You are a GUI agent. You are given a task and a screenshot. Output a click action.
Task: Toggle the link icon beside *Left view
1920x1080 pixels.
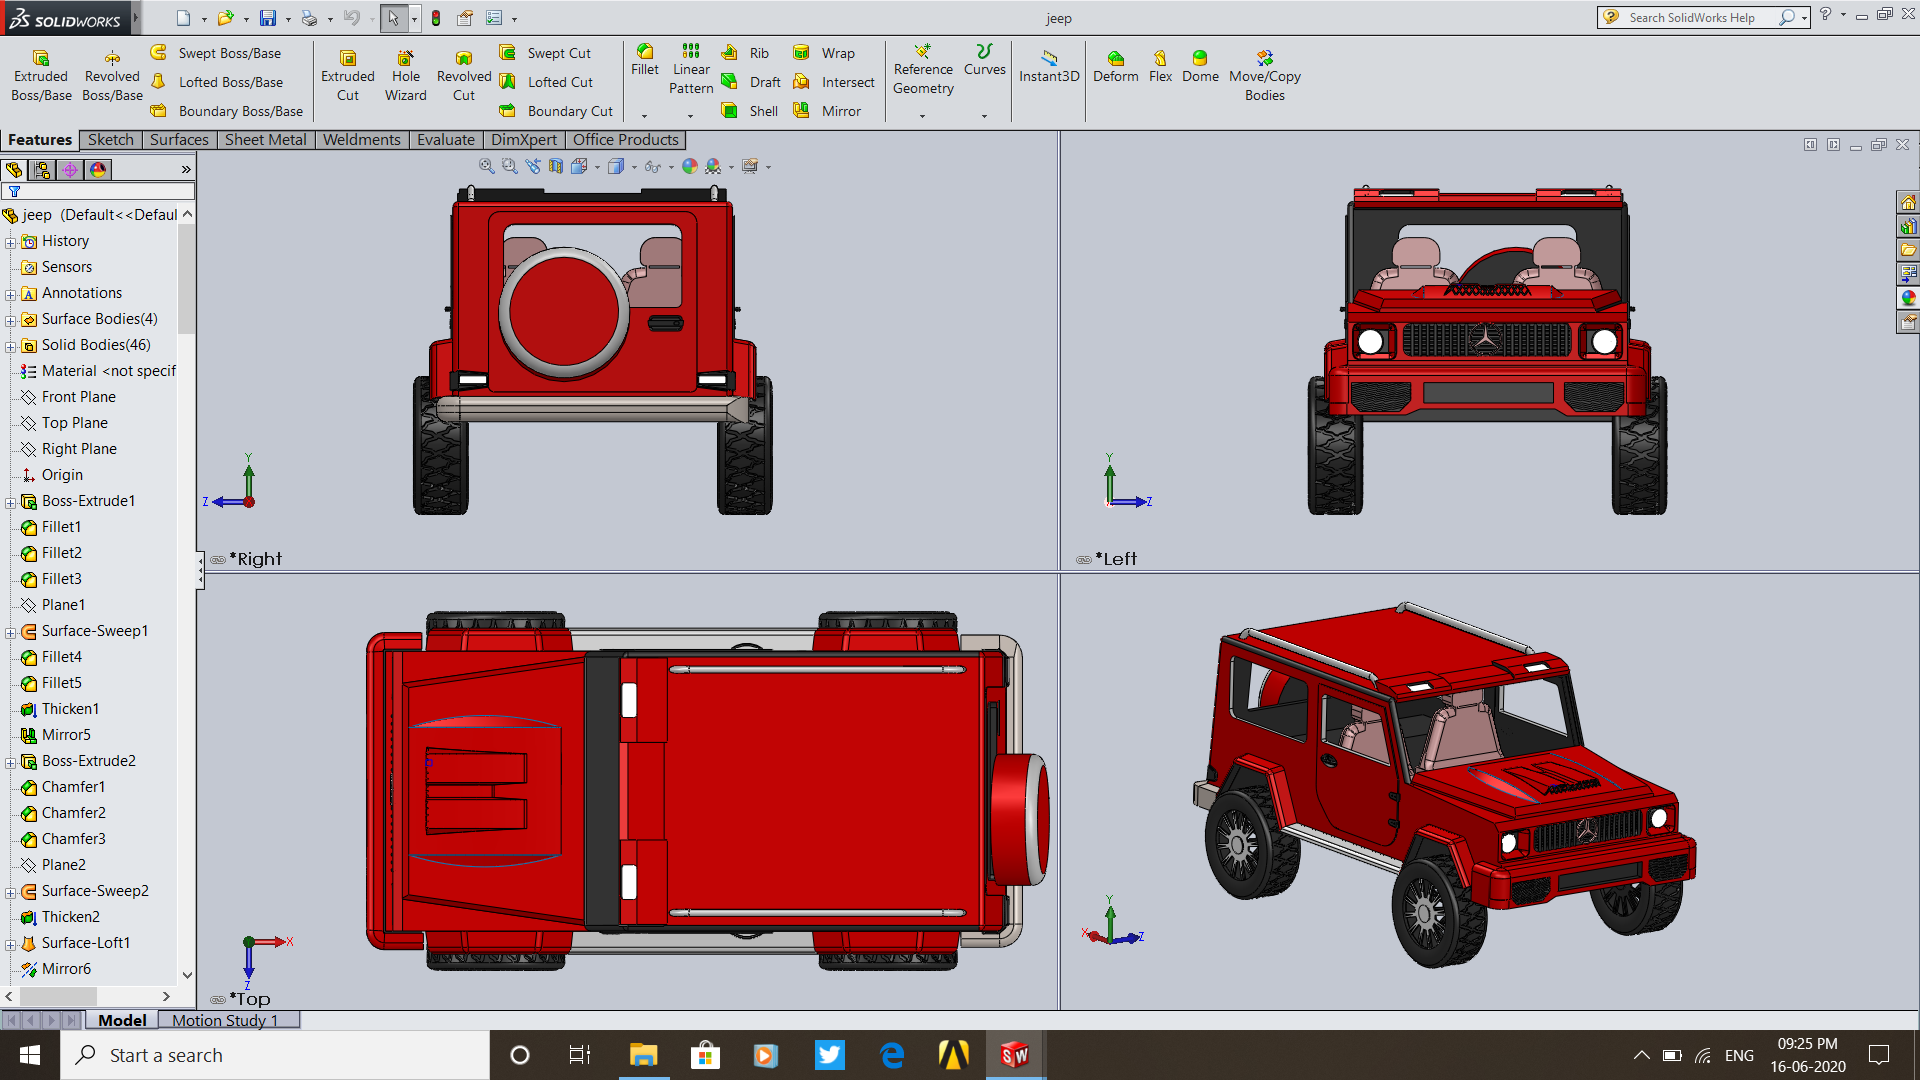tap(1084, 560)
